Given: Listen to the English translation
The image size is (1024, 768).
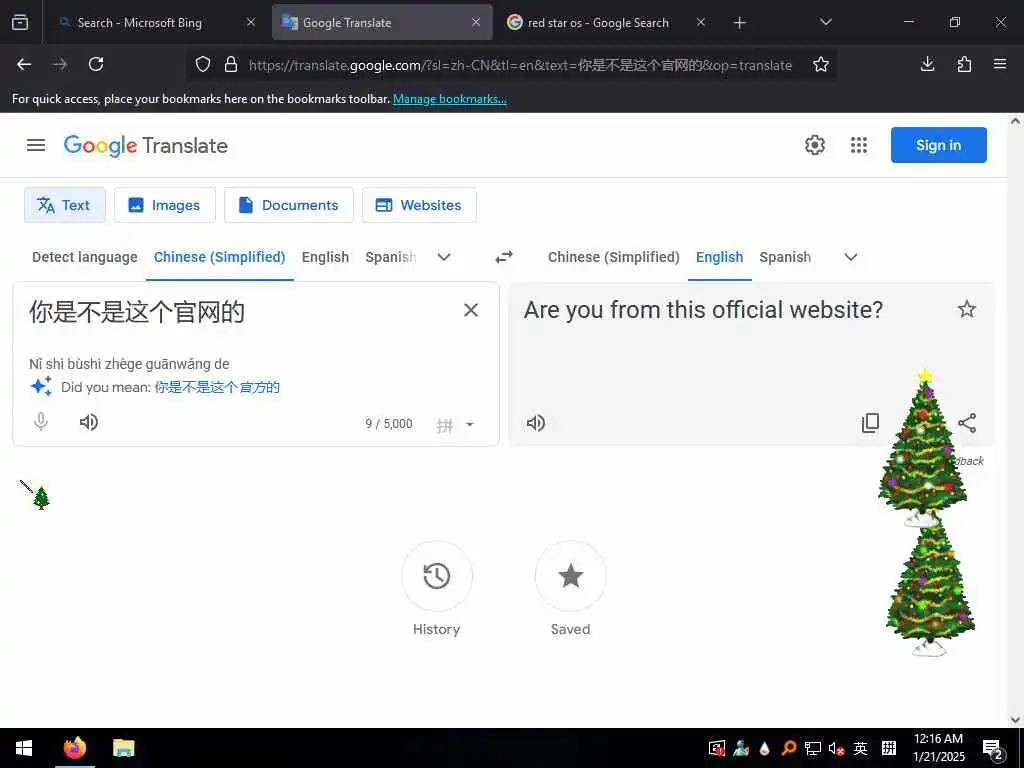Looking at the screenshot, I should pyautogui.click(x=536, y=423).
